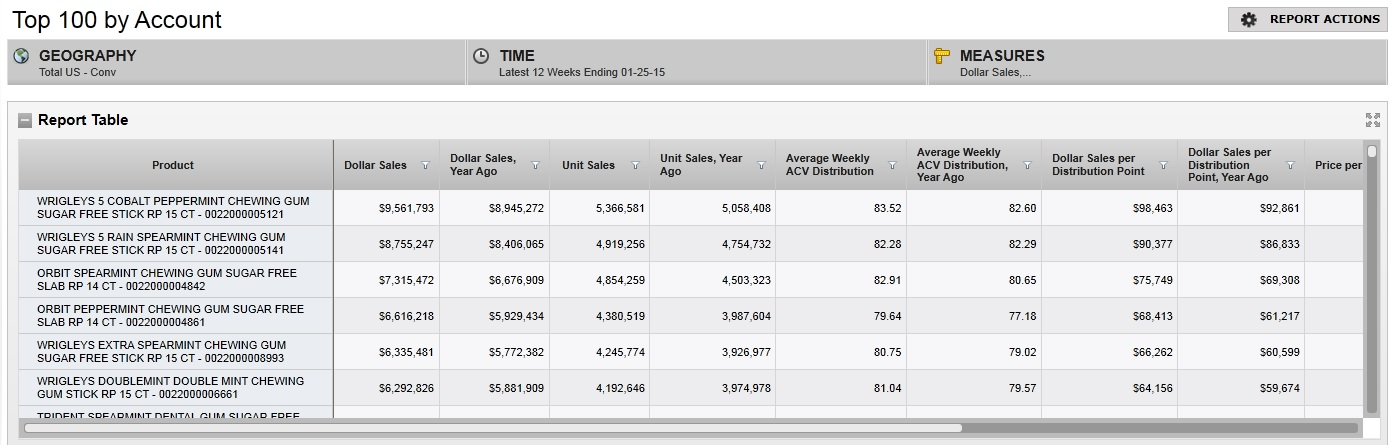Click the Time clock icon

pyautogui.click(x=481, y=56)
